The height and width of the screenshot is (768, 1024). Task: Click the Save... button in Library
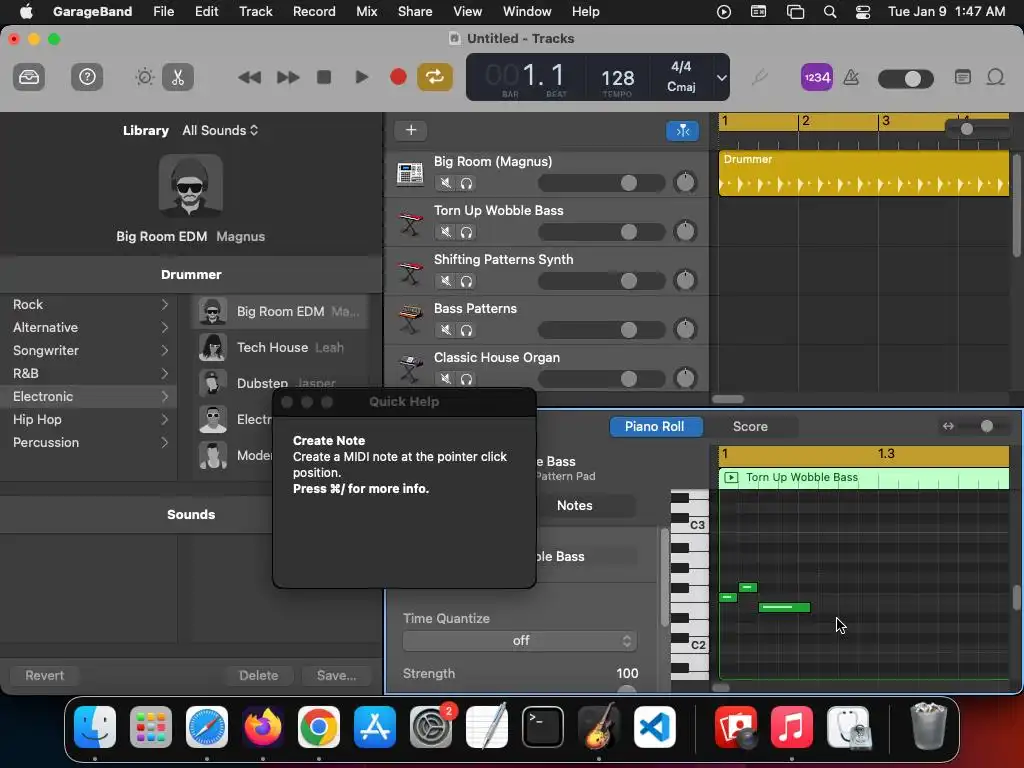pyautogui.click(x=337, y=675)
